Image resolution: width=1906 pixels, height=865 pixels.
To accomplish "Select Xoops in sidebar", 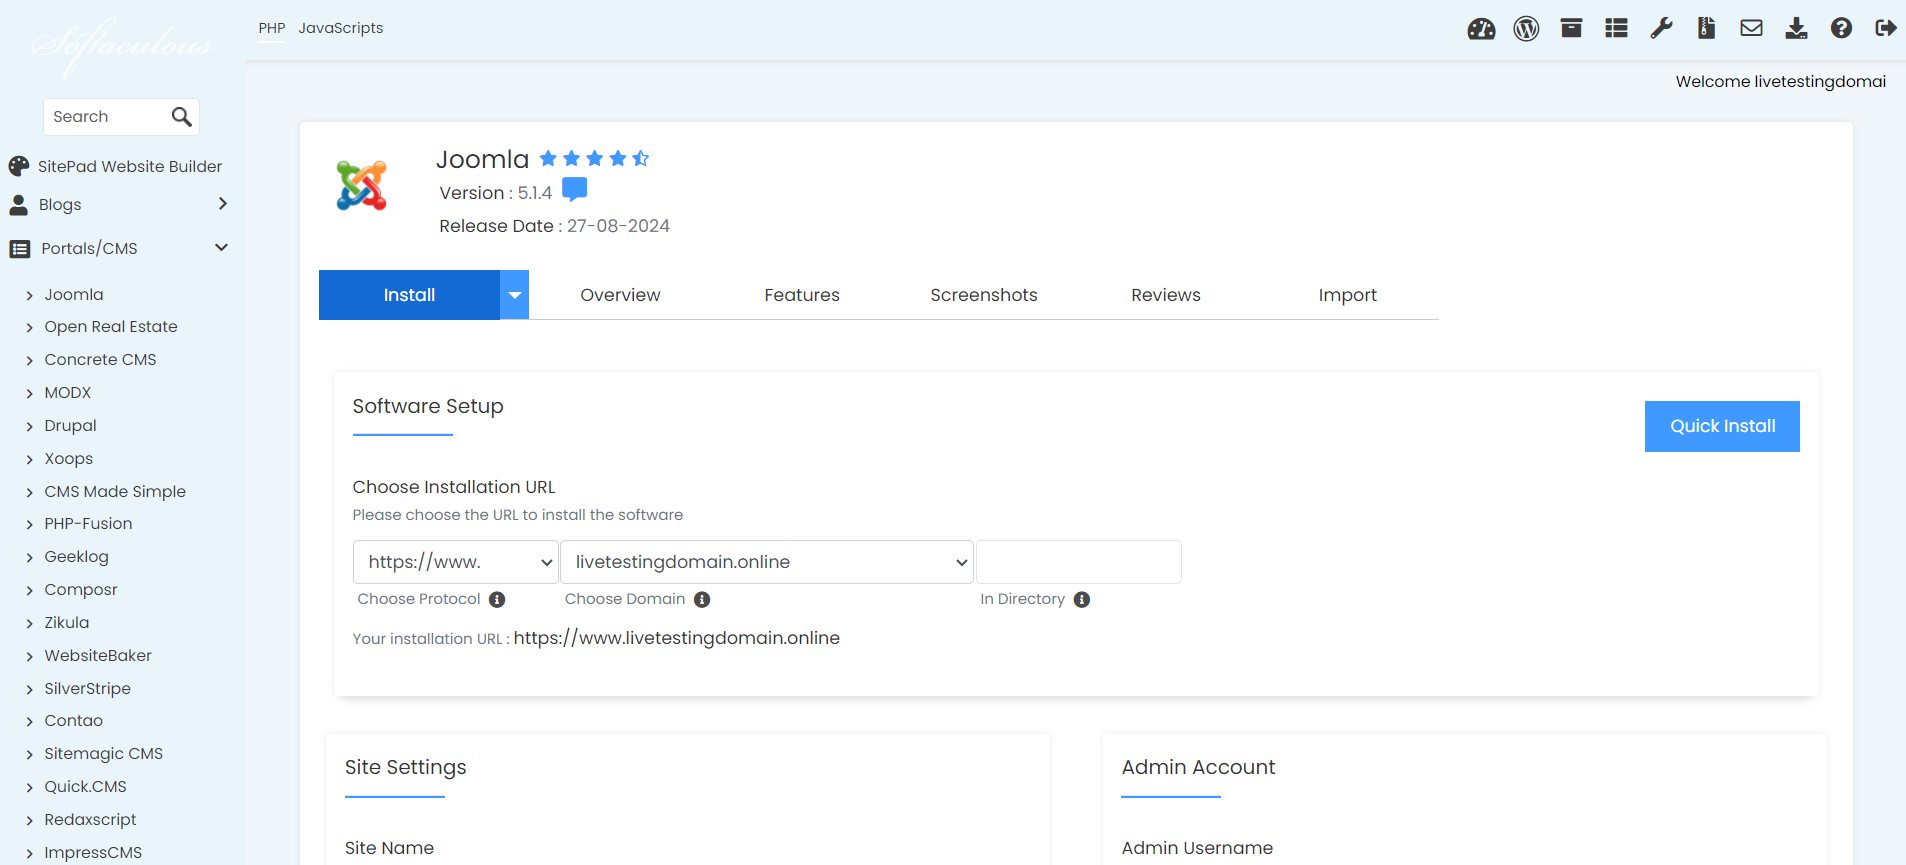I will [x=69, y=458].
